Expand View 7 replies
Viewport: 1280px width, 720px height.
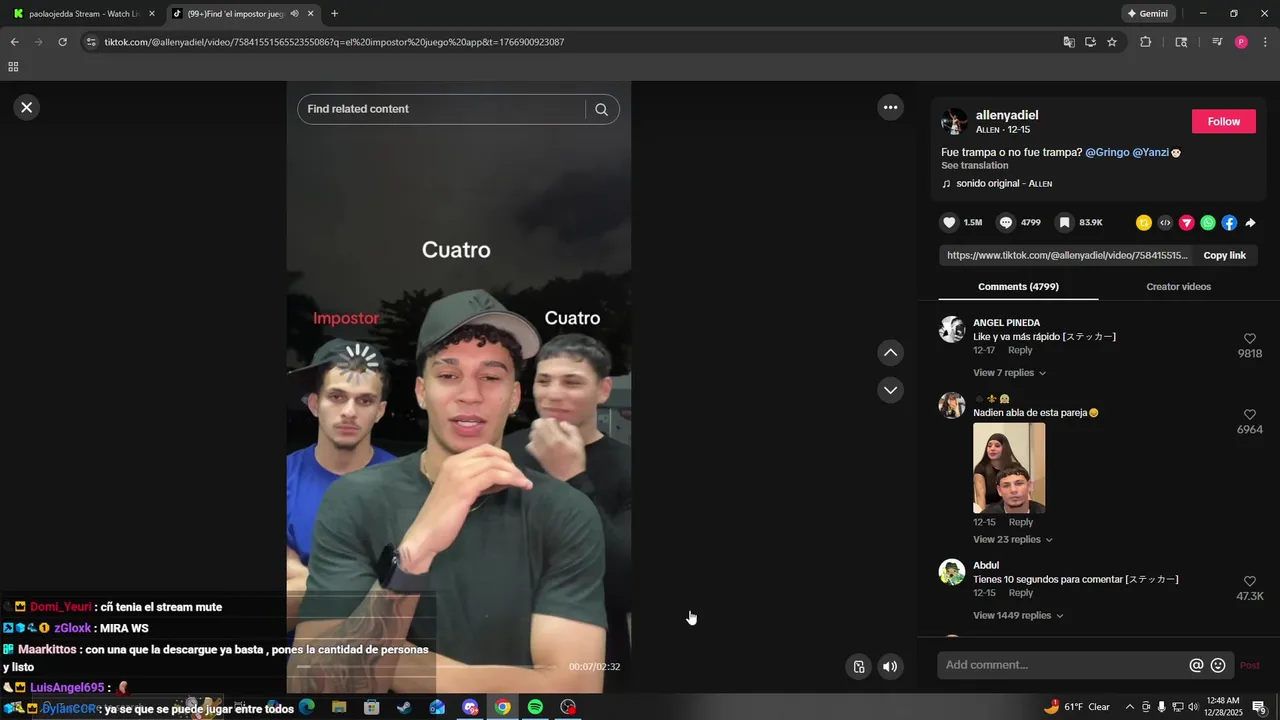coord(1009,373)
